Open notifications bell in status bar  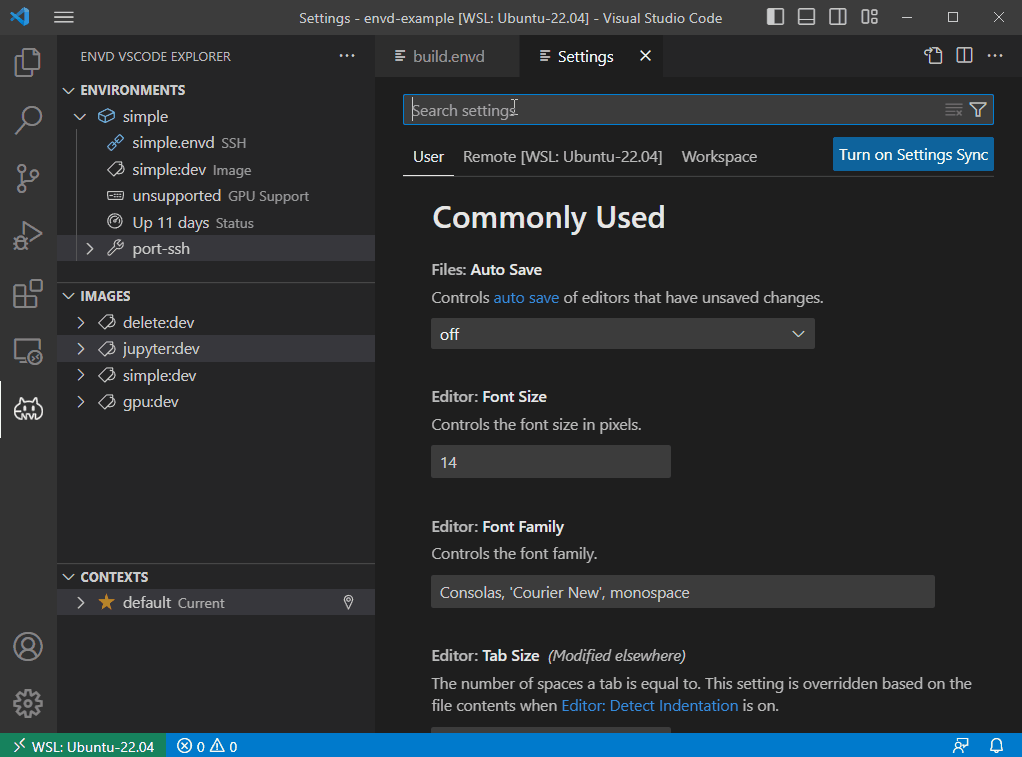(997, 745)
